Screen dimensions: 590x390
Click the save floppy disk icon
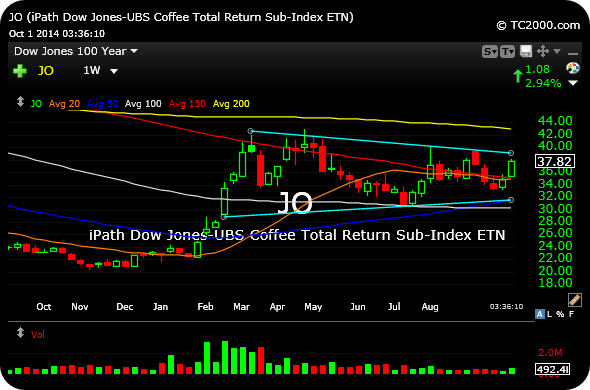[x=526, y=51]
